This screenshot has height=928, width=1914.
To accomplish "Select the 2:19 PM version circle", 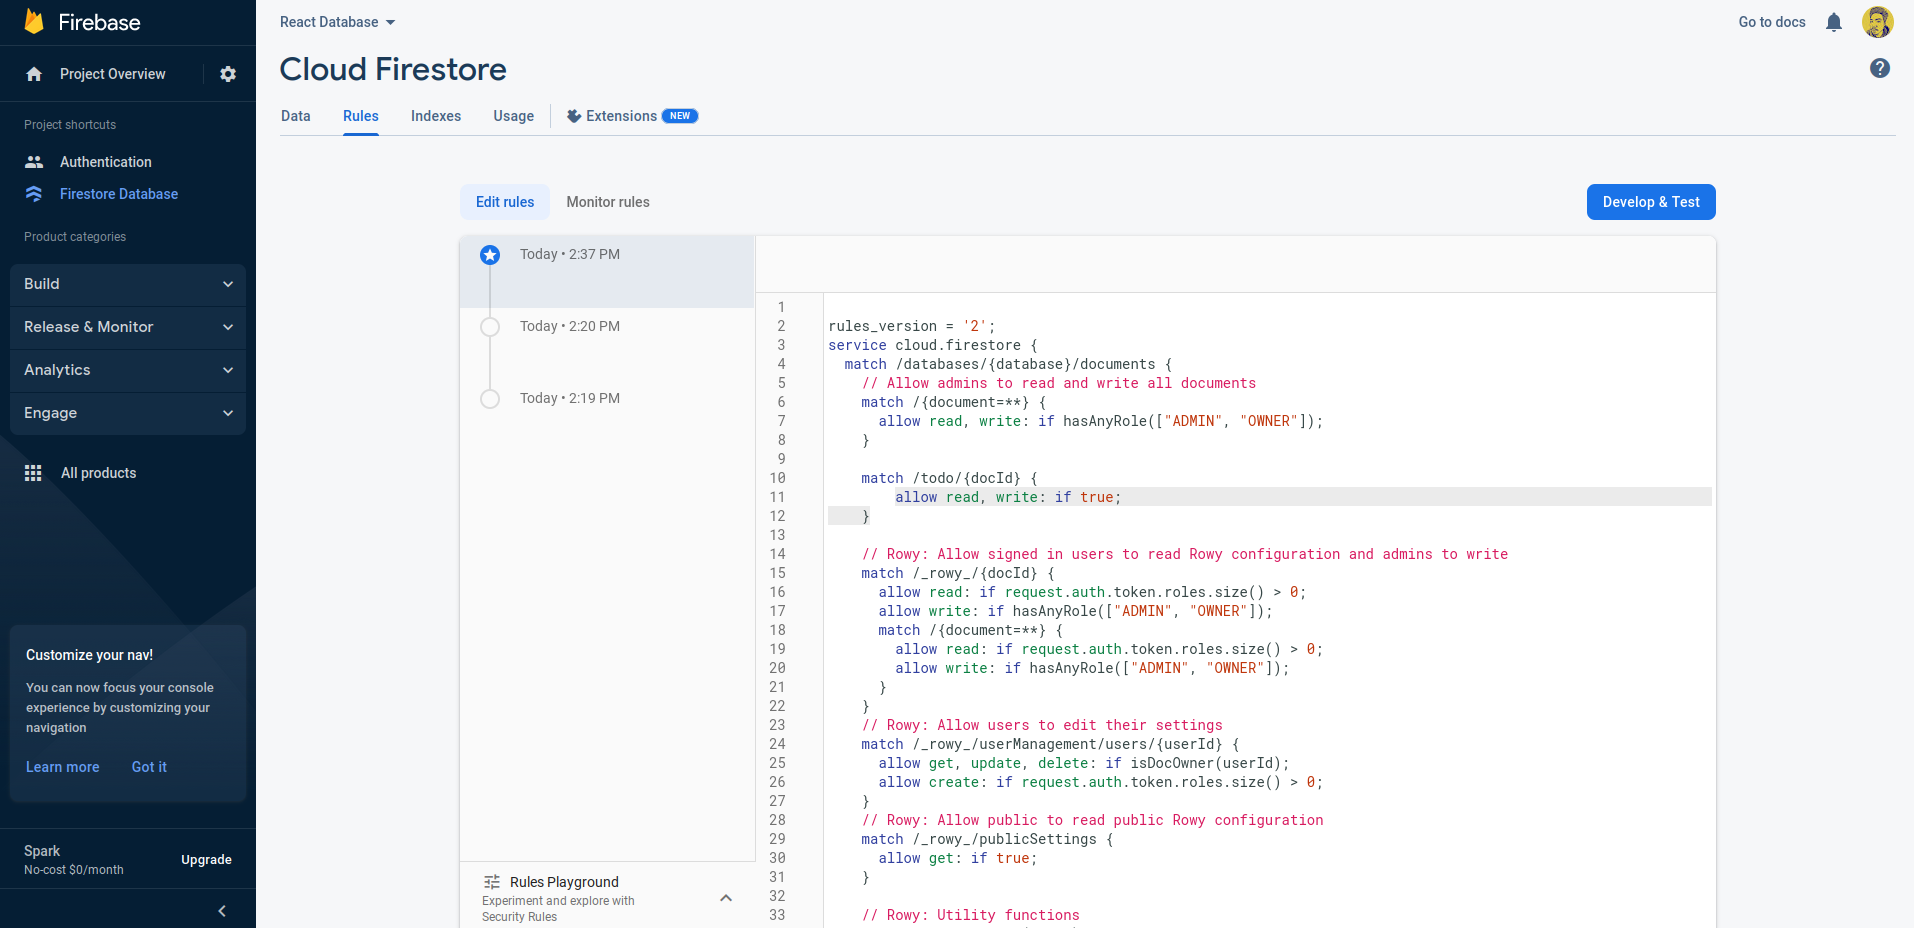I will point(490,399).
